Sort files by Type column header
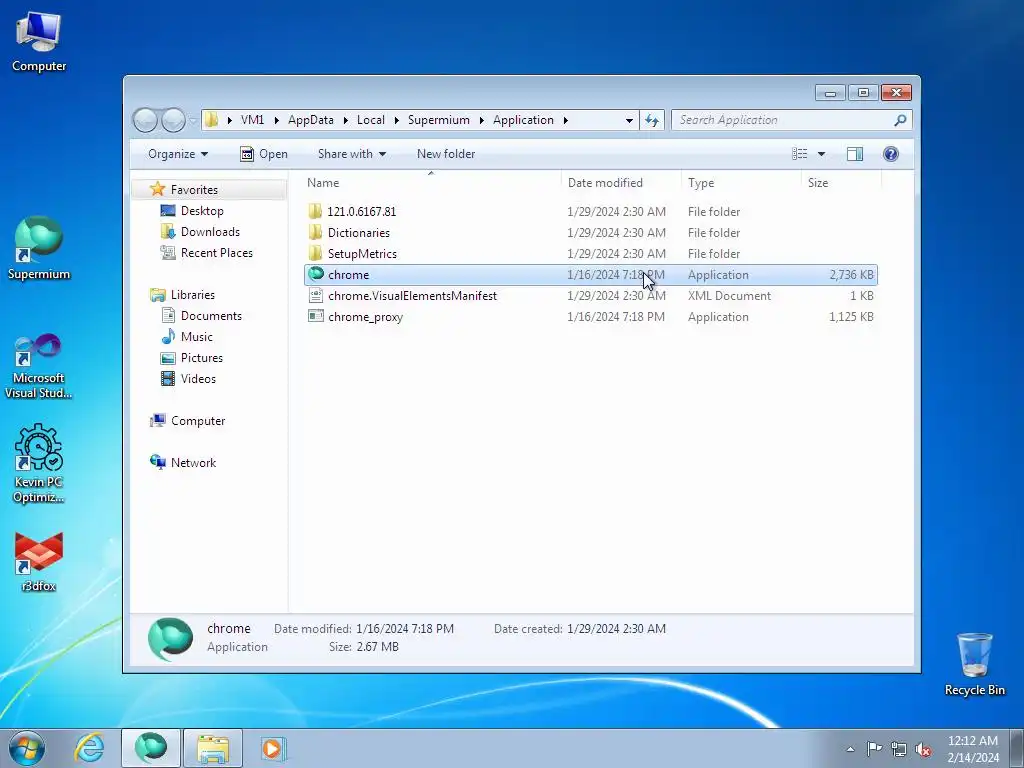1024x768 pixels. pos(741,183)
